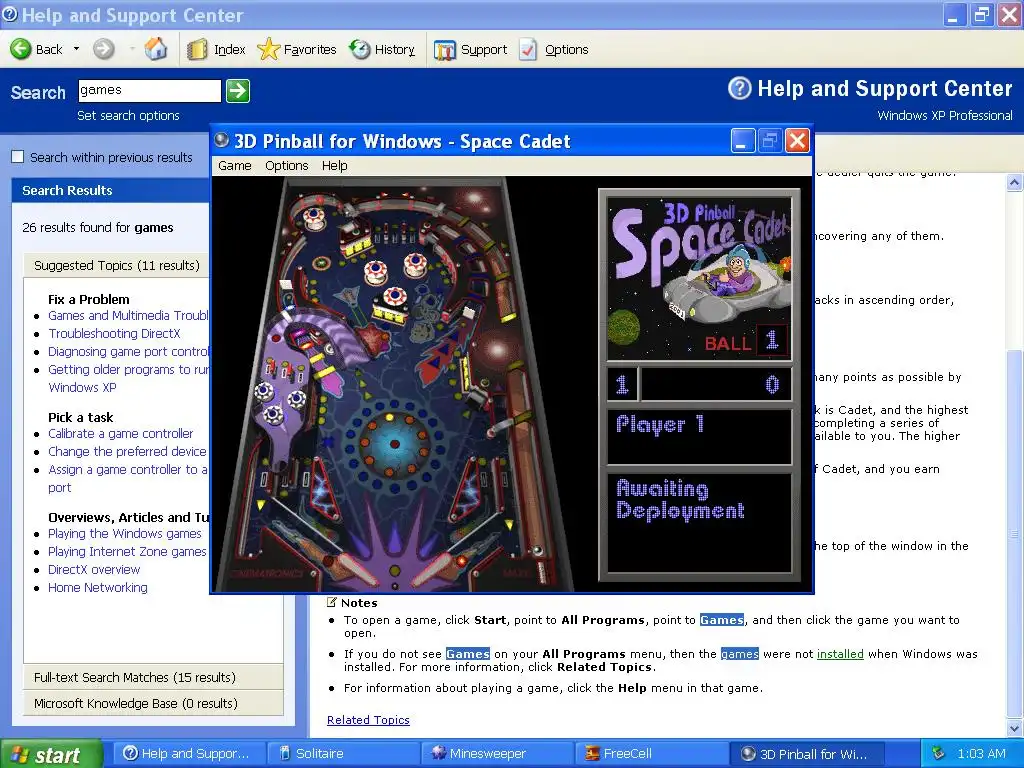
Task: Expand Suggested Topics (11 results) section
Action: click(116, 266)
